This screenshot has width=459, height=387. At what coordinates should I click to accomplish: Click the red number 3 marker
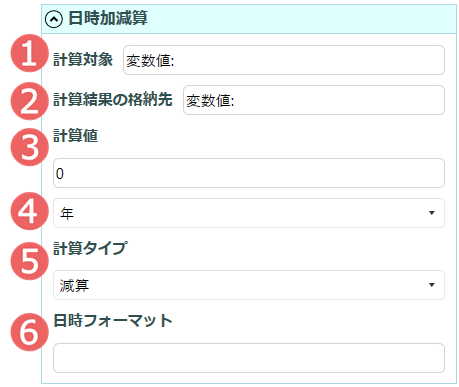coord(30,147)
